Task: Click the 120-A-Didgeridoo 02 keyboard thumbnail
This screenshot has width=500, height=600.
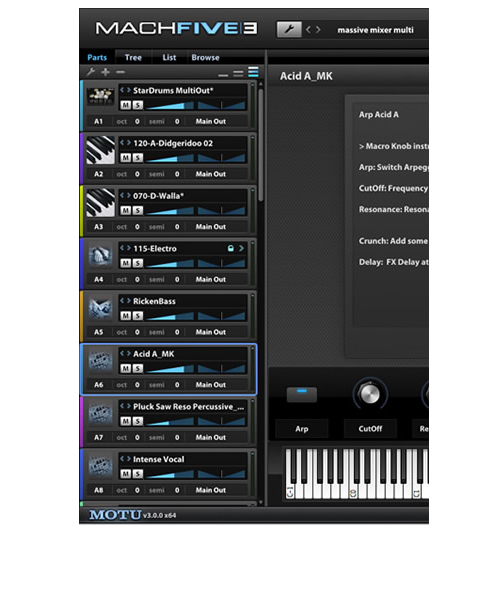Action: (100, 150)
